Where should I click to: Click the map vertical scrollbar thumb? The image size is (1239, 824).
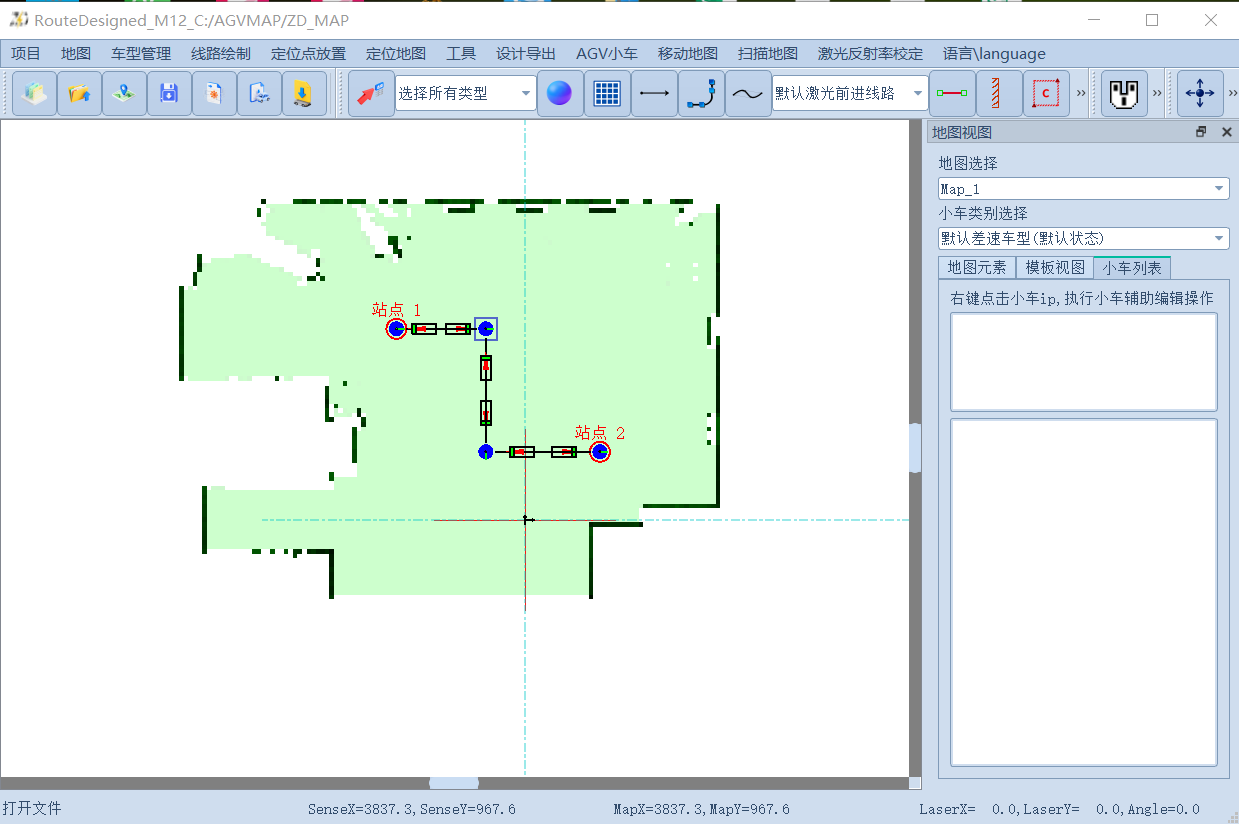[915, 448]
